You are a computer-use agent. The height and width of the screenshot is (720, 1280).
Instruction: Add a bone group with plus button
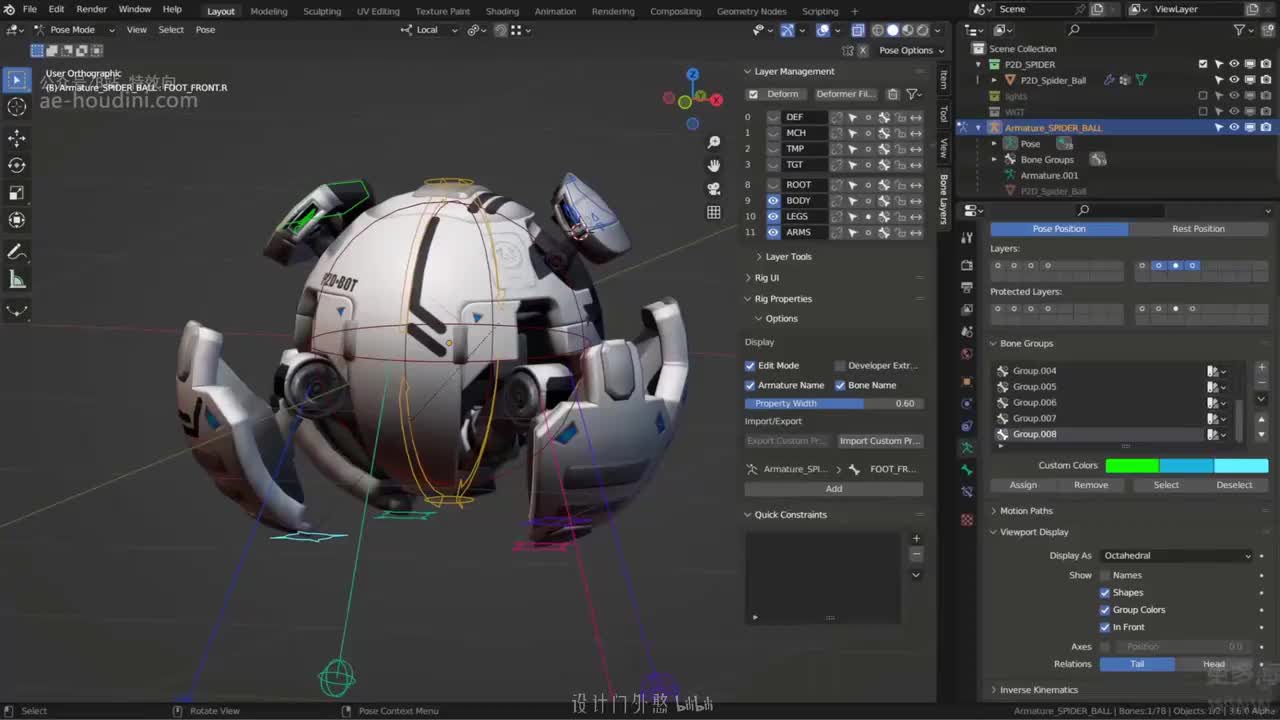pos(1262,368)
